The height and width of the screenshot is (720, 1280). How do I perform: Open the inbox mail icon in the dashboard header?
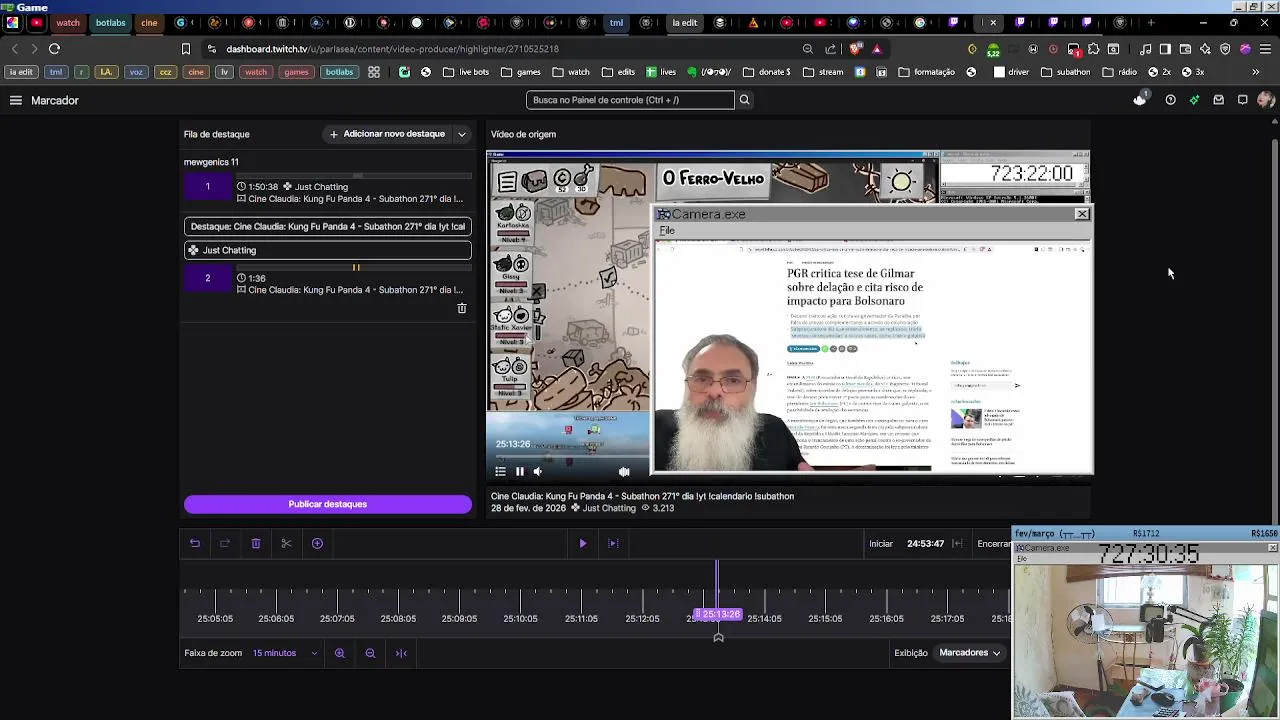click(1218, 100)
